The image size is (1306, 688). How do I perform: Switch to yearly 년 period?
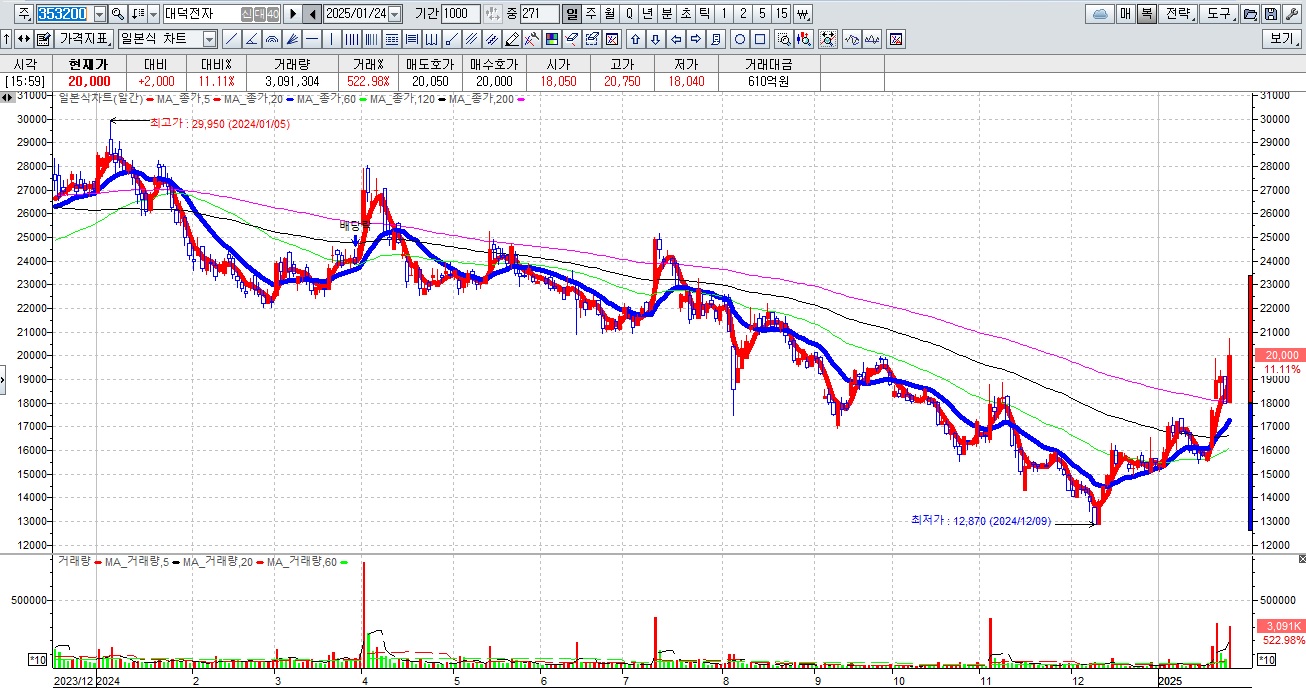click(x=647, y=14)
